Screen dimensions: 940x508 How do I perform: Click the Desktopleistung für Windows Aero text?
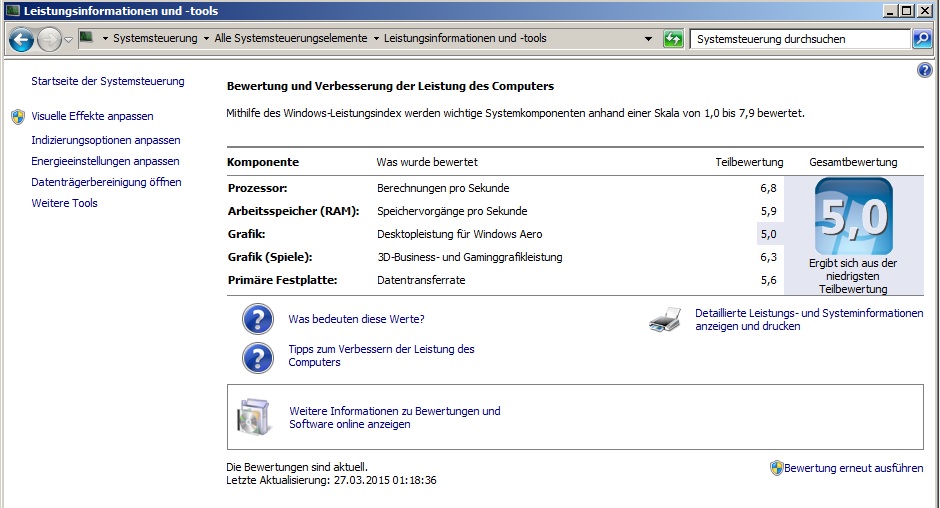coord(460,235)
